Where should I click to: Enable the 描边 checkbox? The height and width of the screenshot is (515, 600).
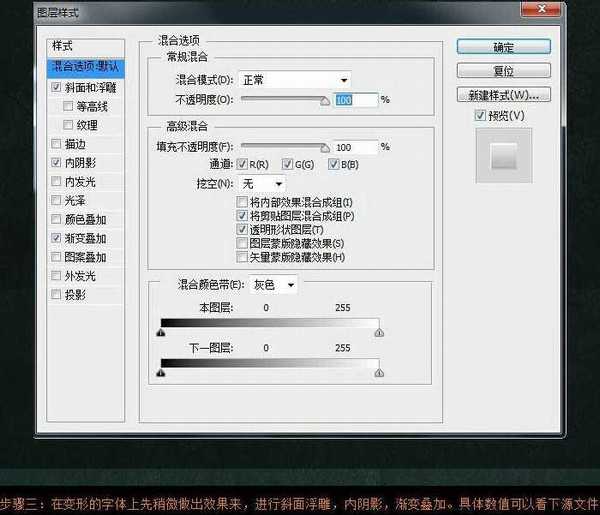point(56,143)
